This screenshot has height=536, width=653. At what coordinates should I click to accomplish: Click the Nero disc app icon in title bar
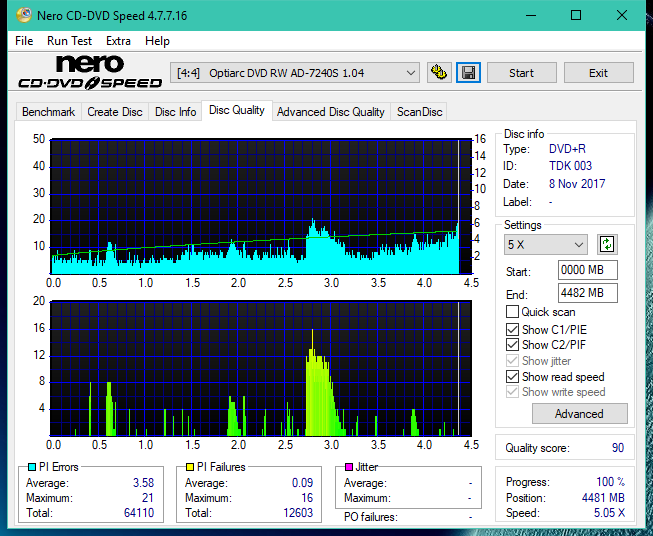23,15
